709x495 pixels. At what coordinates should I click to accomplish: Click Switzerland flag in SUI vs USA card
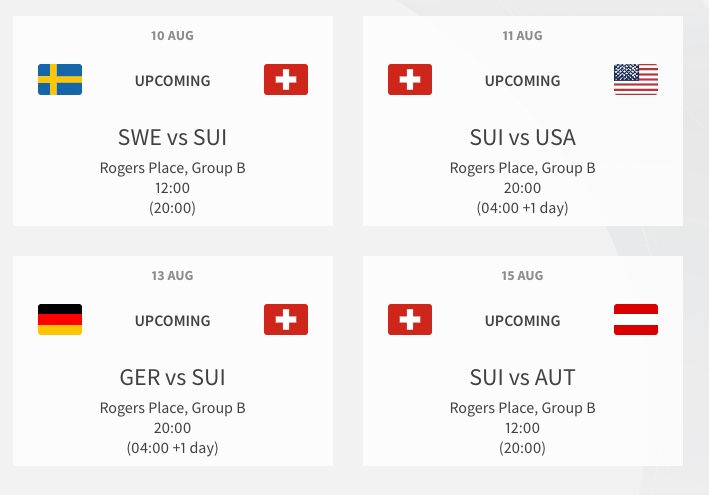click(410, 80)
